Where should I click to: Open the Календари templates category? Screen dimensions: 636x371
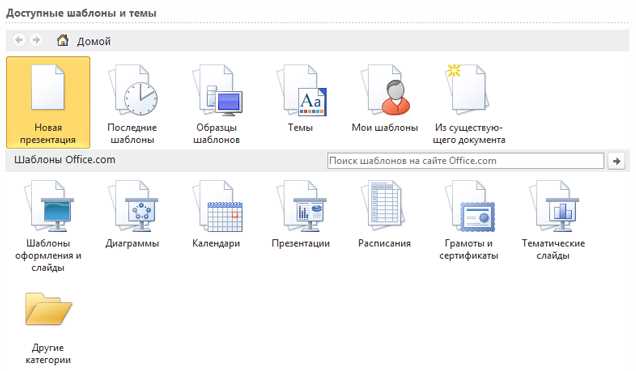pos(216,214)
